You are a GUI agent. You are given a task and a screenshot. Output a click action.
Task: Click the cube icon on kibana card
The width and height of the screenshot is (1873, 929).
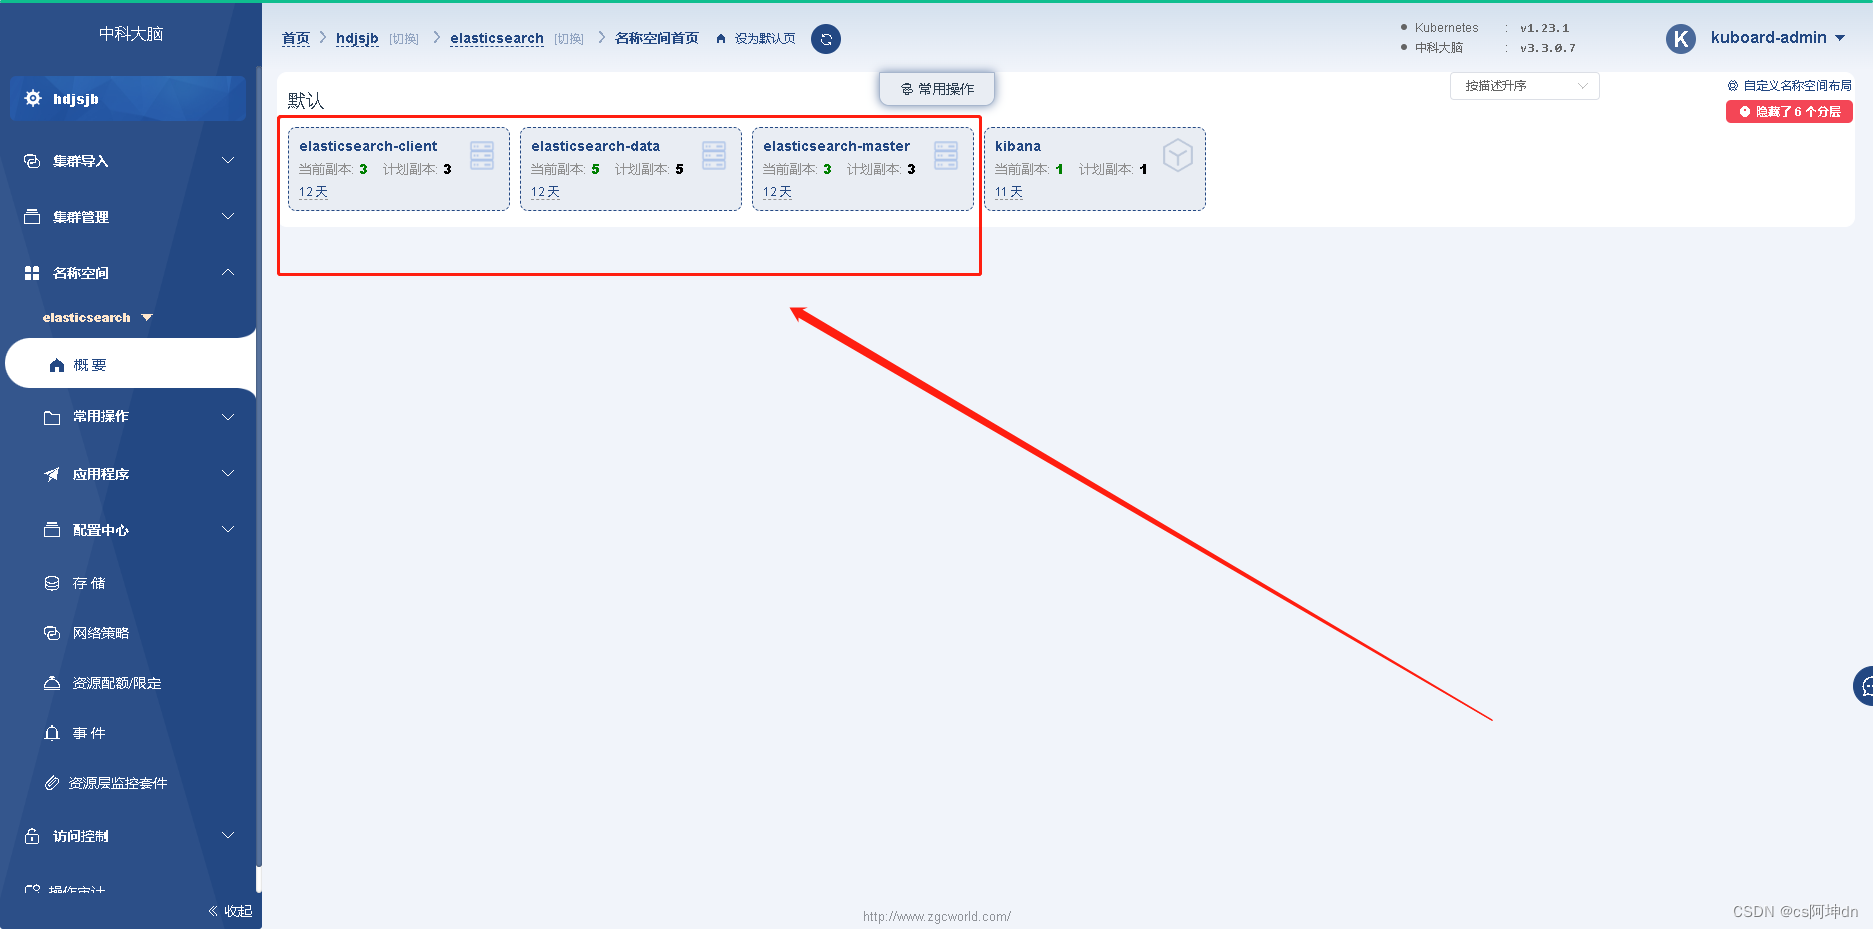[1178, 155]
